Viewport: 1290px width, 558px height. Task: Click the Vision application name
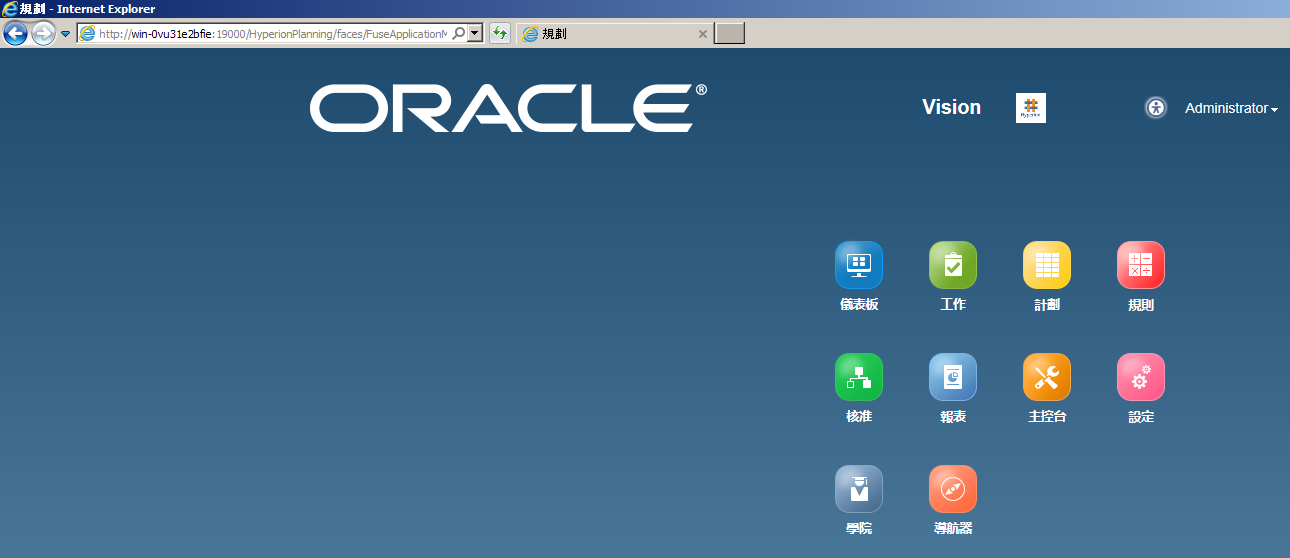pos(951,107)
